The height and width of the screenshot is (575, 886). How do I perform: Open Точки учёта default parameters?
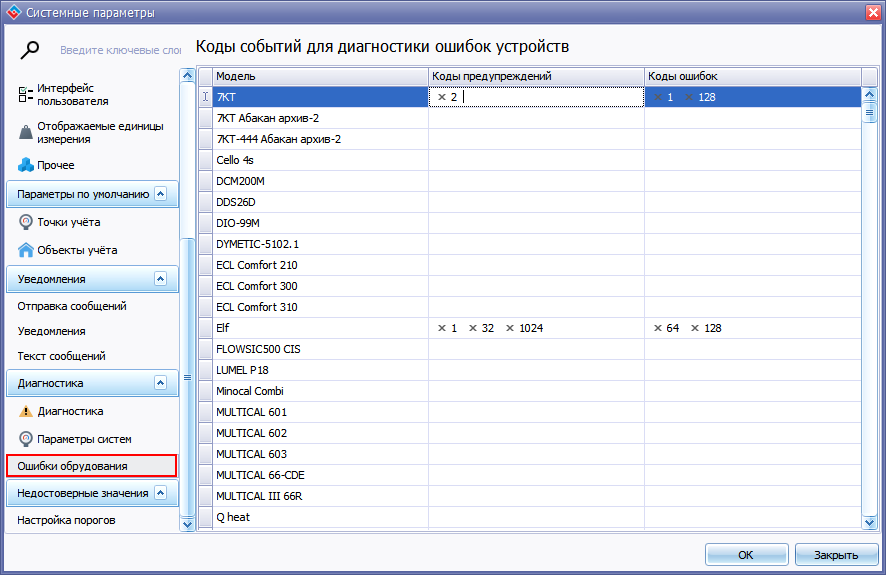(68, 222)
